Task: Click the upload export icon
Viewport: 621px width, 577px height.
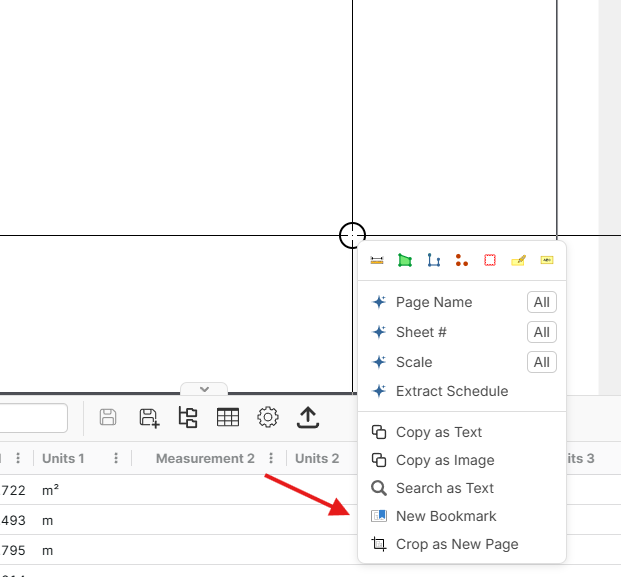Action: pos(308,418)
